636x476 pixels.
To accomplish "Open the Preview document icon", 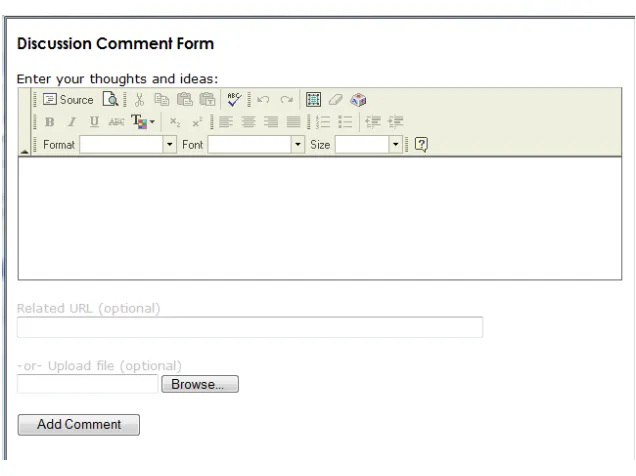I will (x=110, y=99).
